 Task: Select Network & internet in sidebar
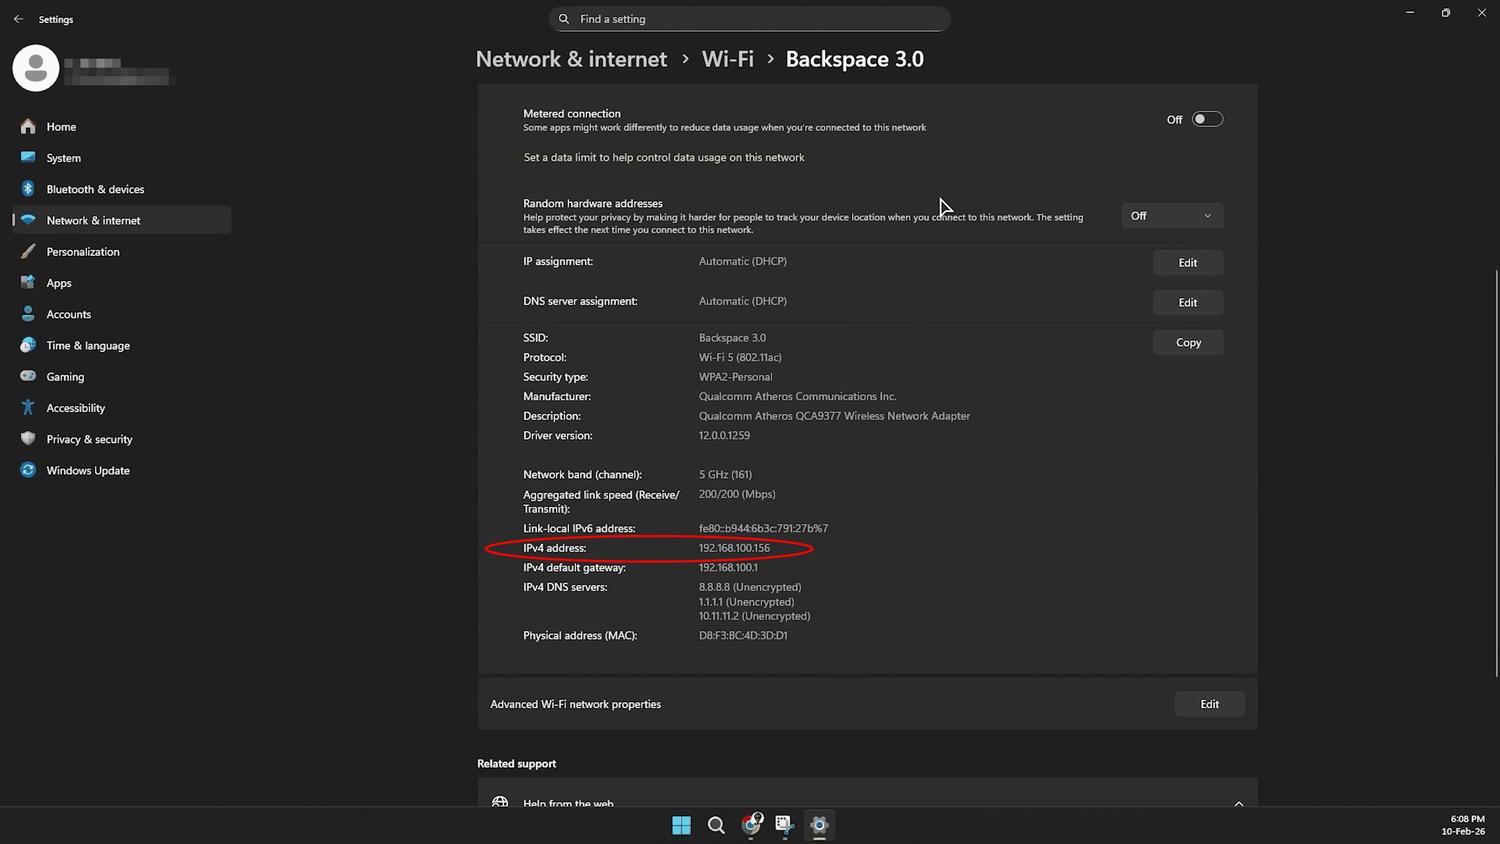pos(121,220)
